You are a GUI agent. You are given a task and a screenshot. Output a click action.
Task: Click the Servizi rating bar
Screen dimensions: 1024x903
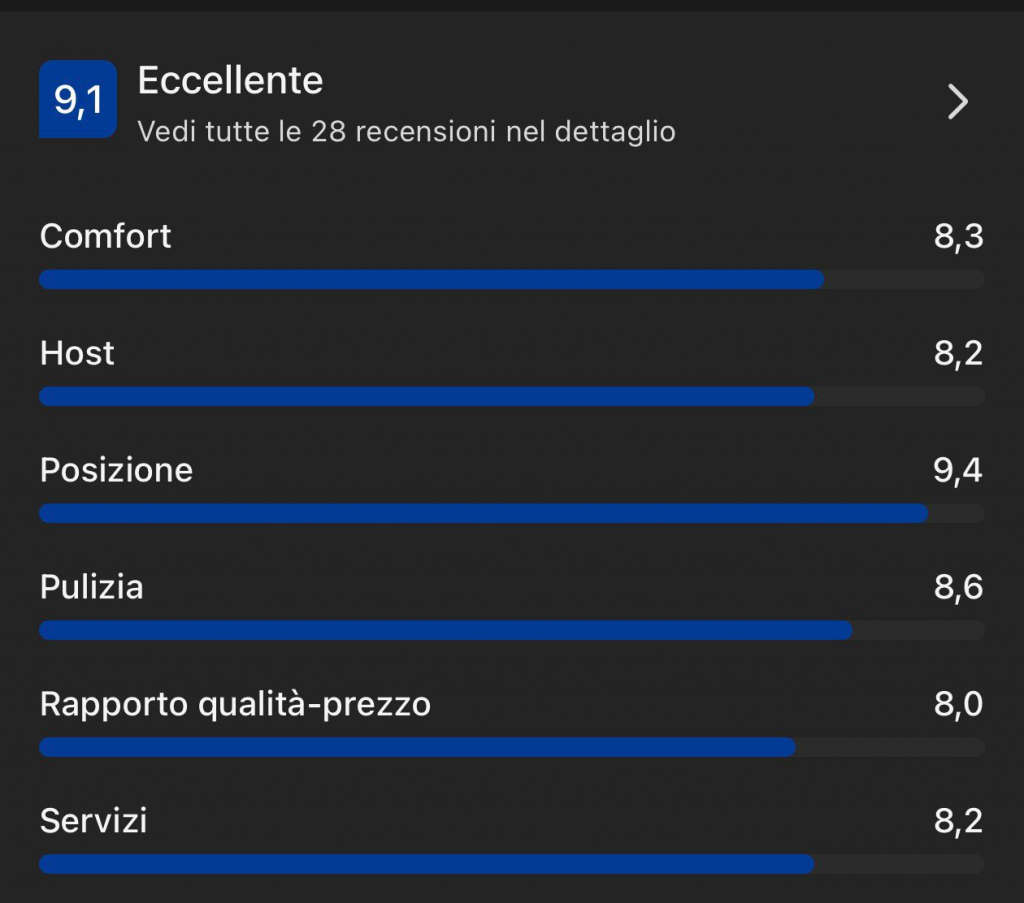511,864
